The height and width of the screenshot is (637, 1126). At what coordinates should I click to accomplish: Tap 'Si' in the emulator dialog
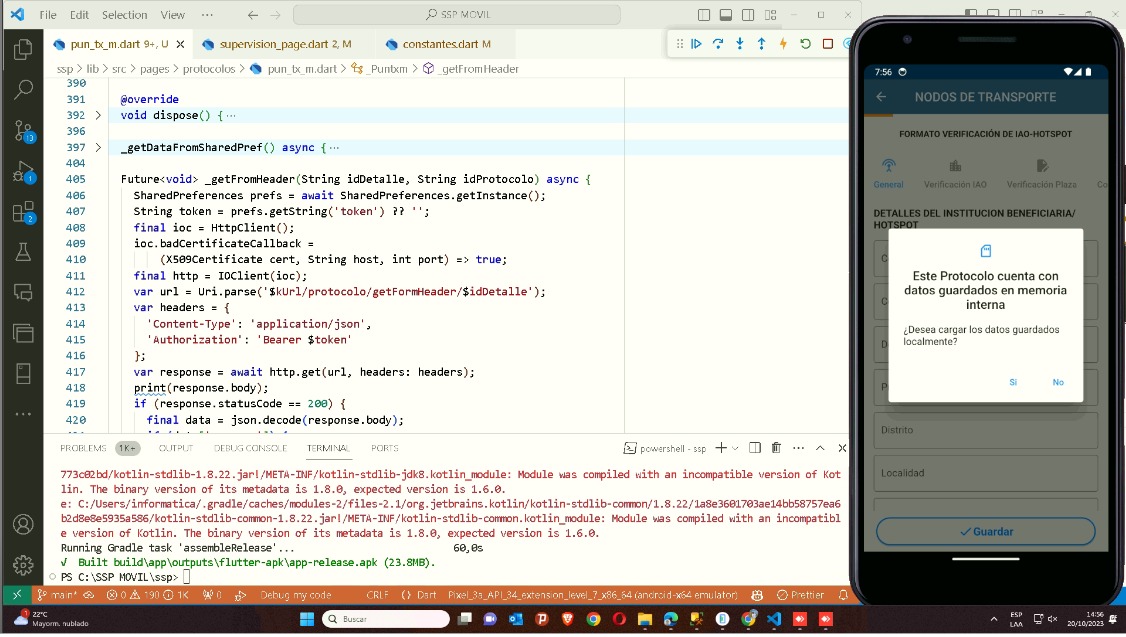(1013, 382)
